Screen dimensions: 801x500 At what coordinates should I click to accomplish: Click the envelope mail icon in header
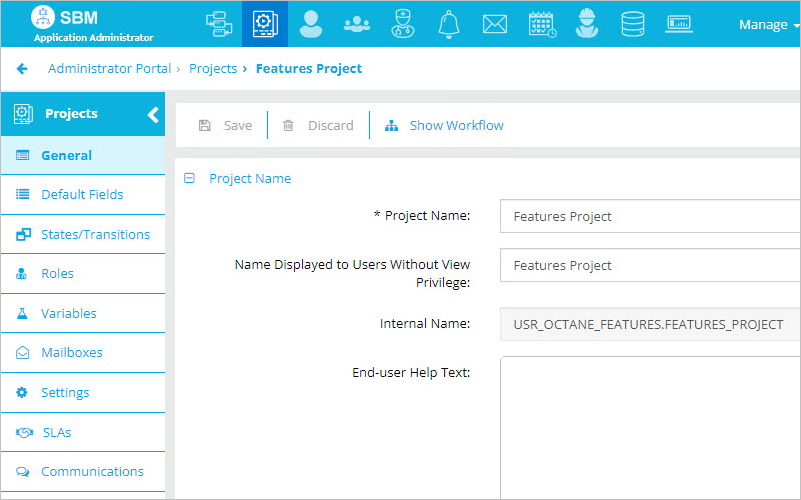(495, 24)
